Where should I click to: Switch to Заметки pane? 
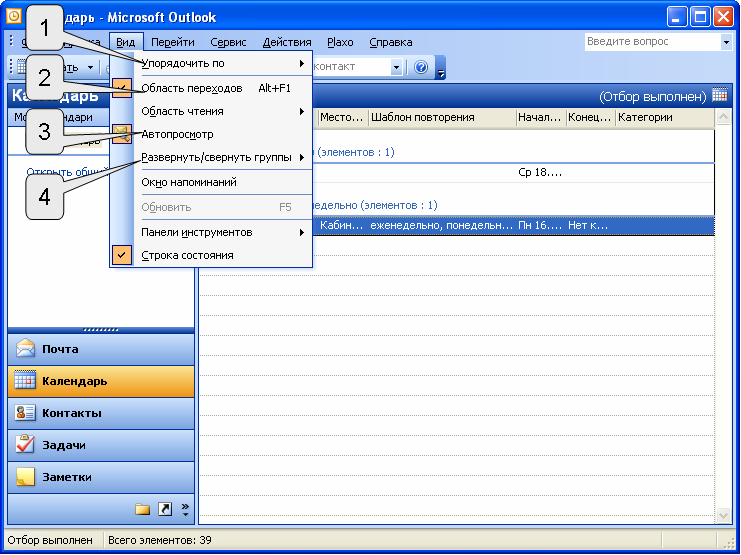pos(101,477)
